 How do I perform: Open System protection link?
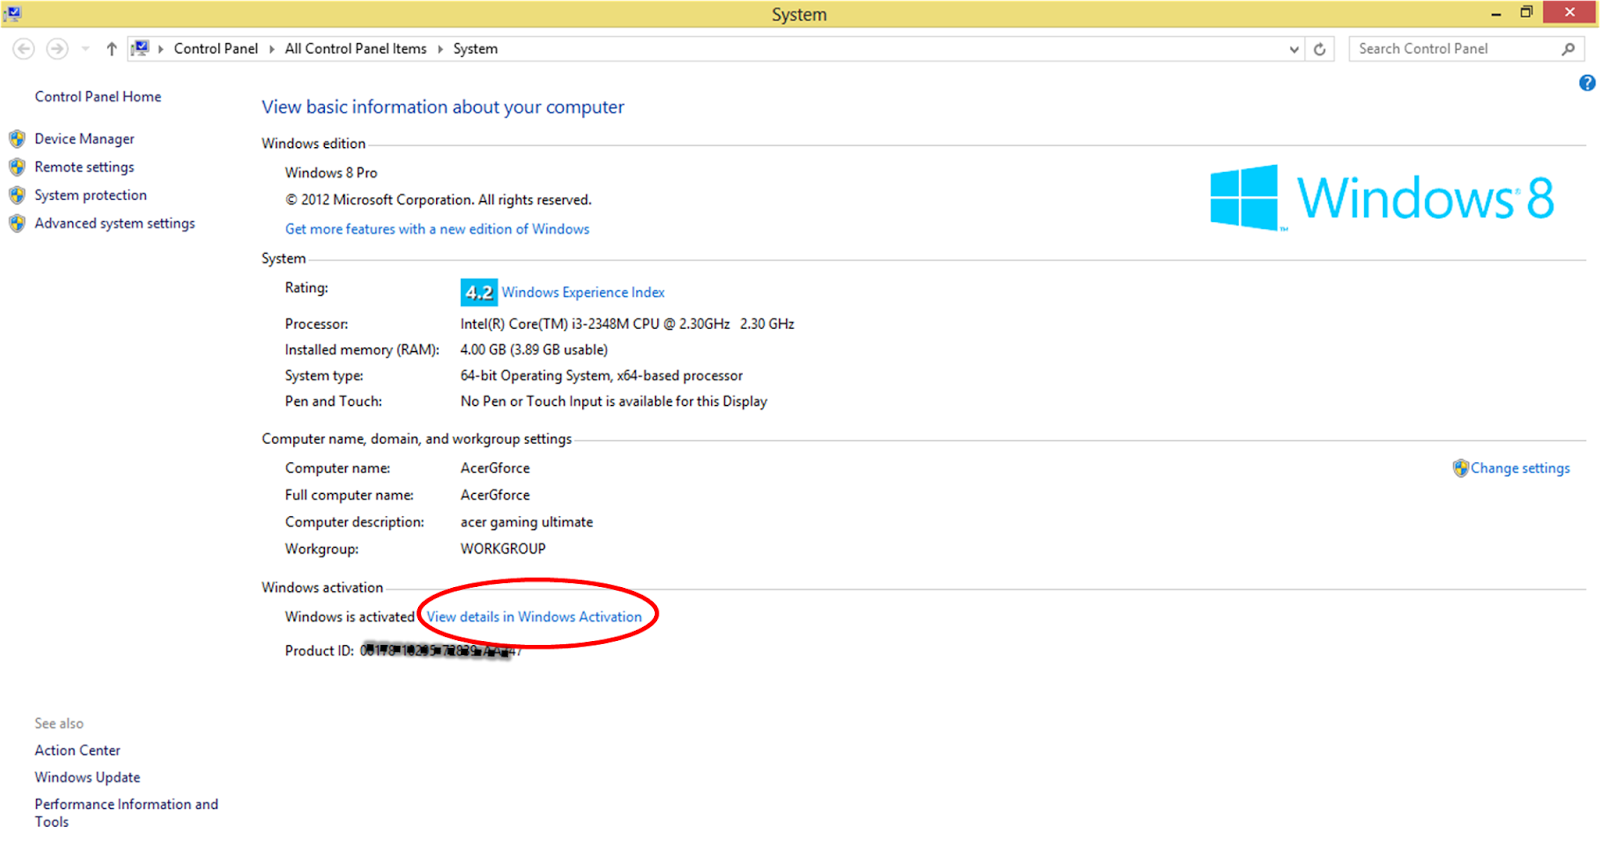click(x=90, y=195)
